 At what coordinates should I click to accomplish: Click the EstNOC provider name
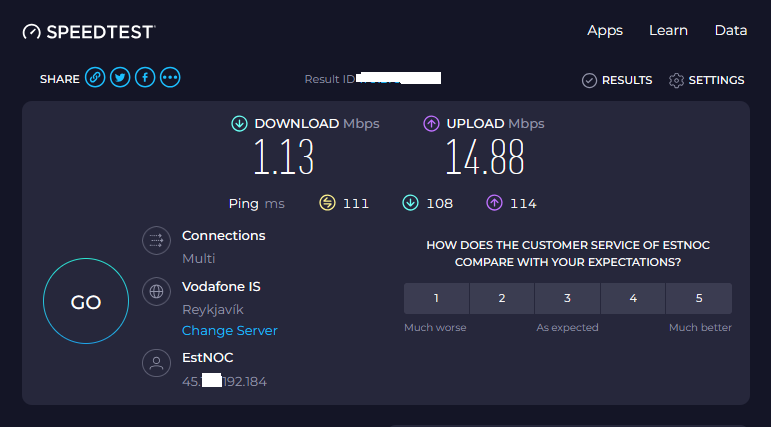coord(208,358)
